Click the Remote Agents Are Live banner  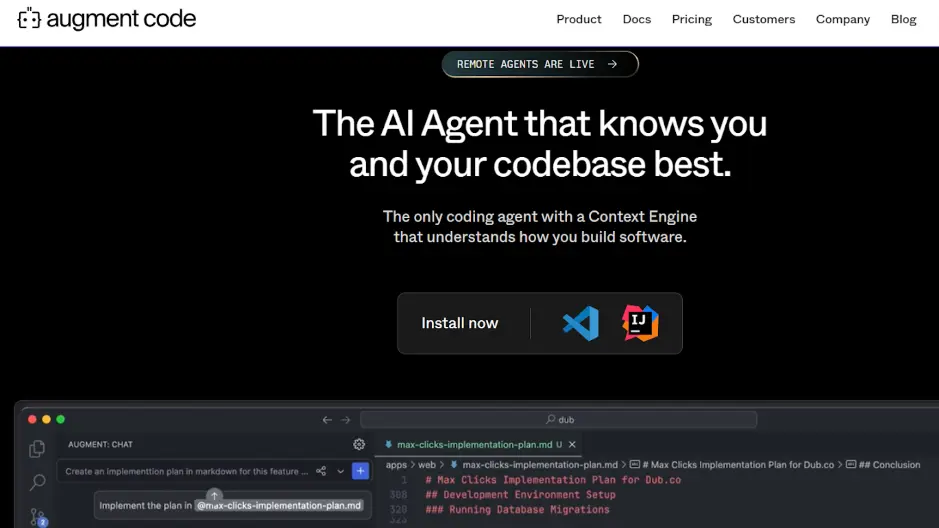point(540,64)
